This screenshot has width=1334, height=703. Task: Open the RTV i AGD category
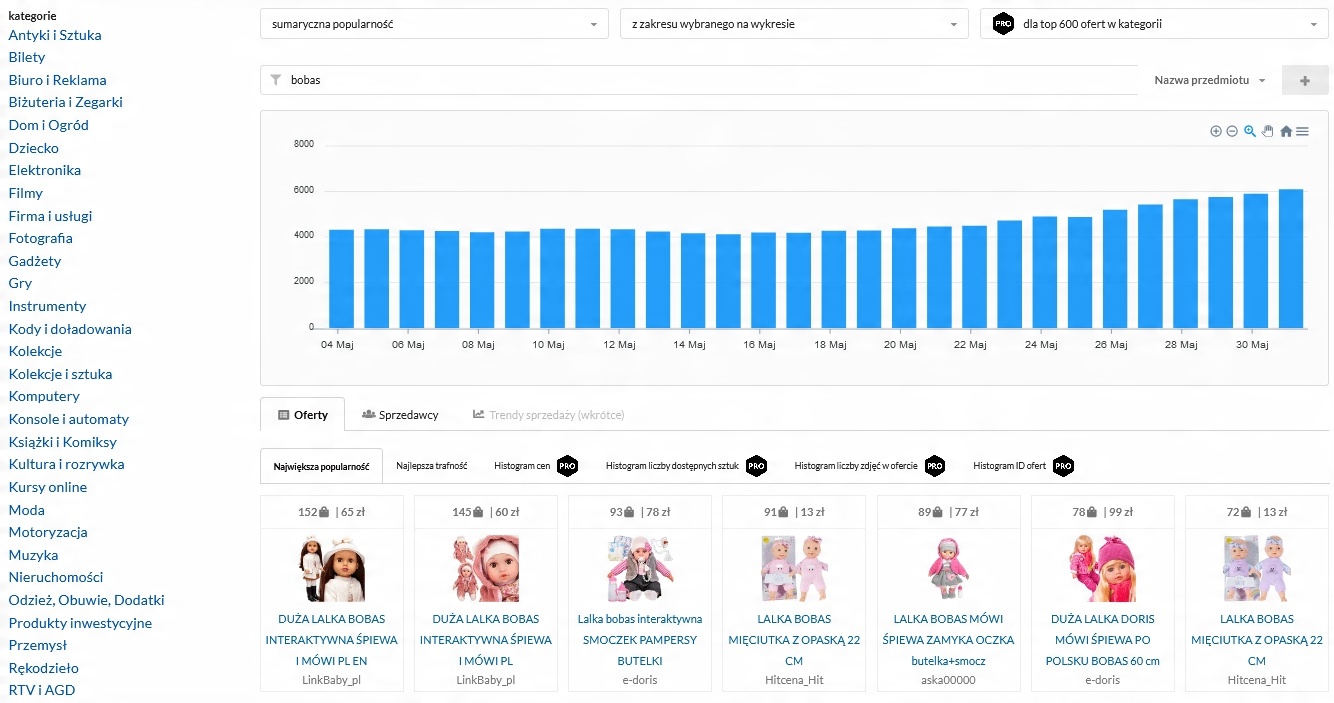pyautogui.click(x=42, y=690)
